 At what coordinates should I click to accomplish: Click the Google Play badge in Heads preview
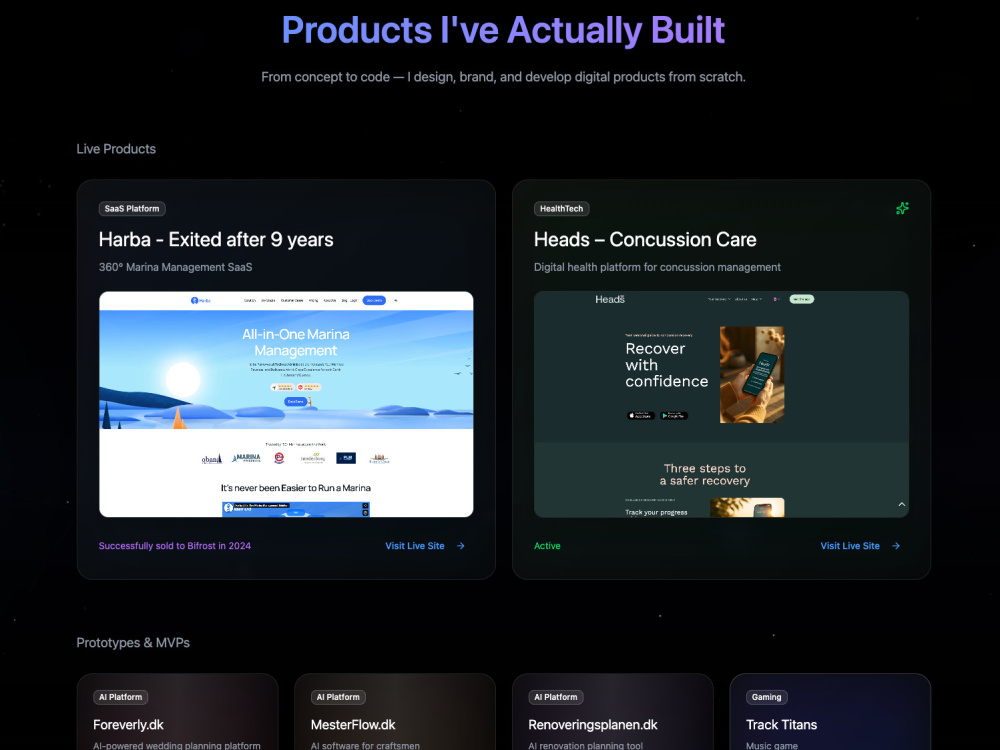[673, 415]
